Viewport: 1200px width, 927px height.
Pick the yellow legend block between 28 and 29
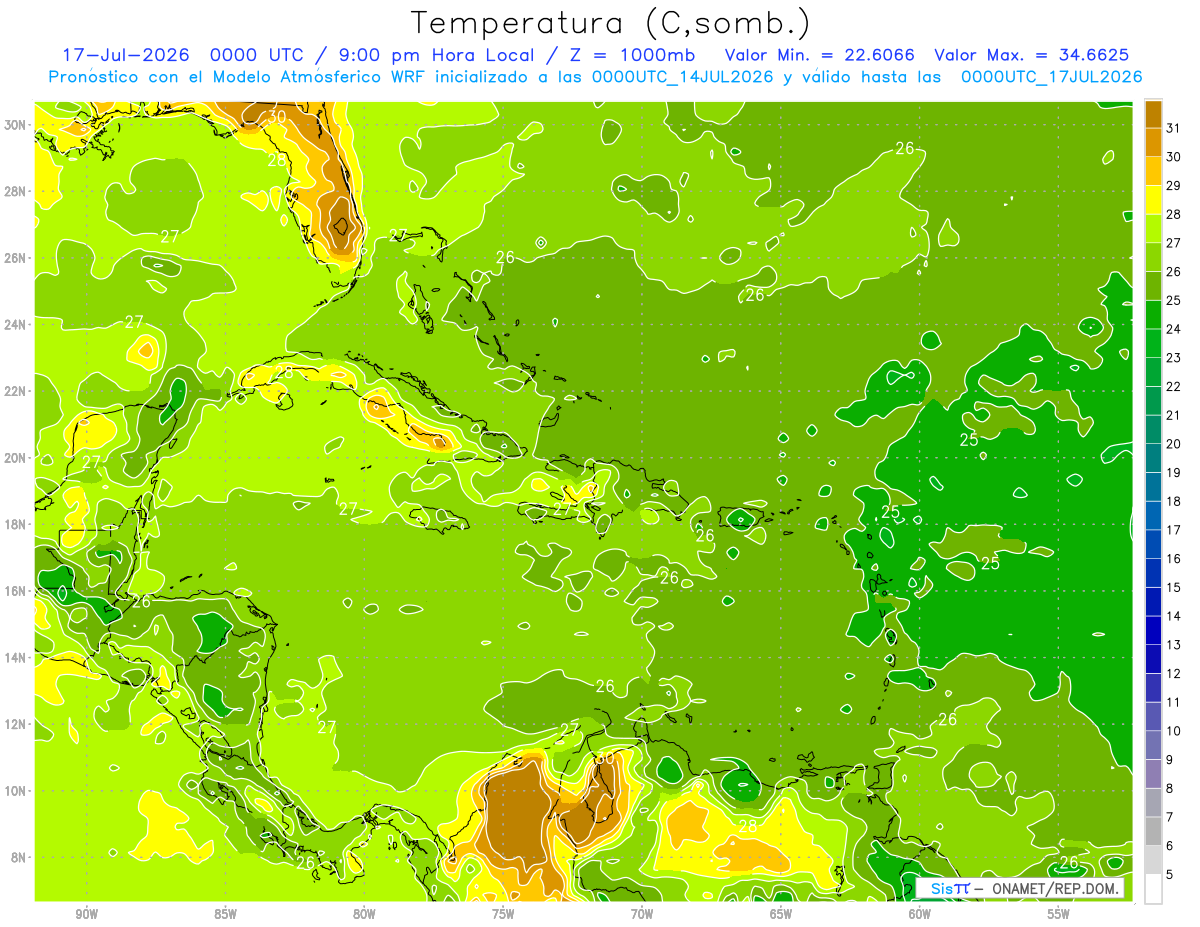1153,200
